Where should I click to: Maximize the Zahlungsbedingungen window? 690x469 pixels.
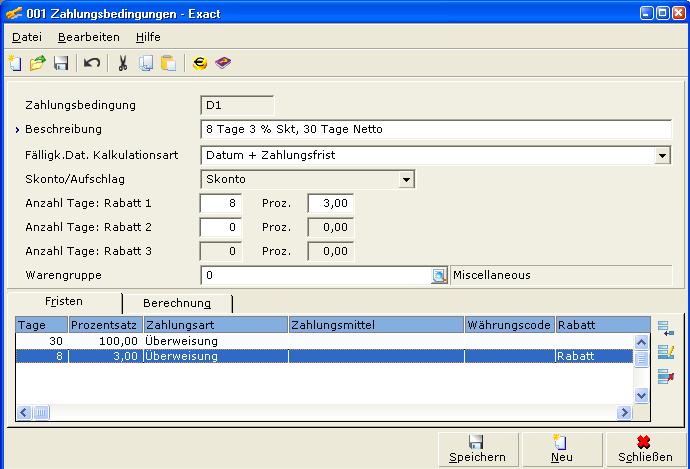click(x=663, y=13)
